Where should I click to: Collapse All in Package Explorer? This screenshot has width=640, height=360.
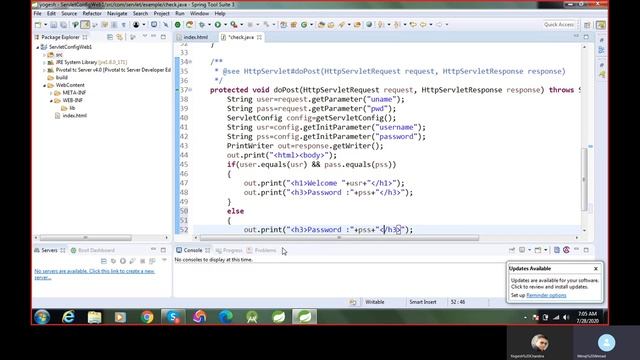point(110,37)
